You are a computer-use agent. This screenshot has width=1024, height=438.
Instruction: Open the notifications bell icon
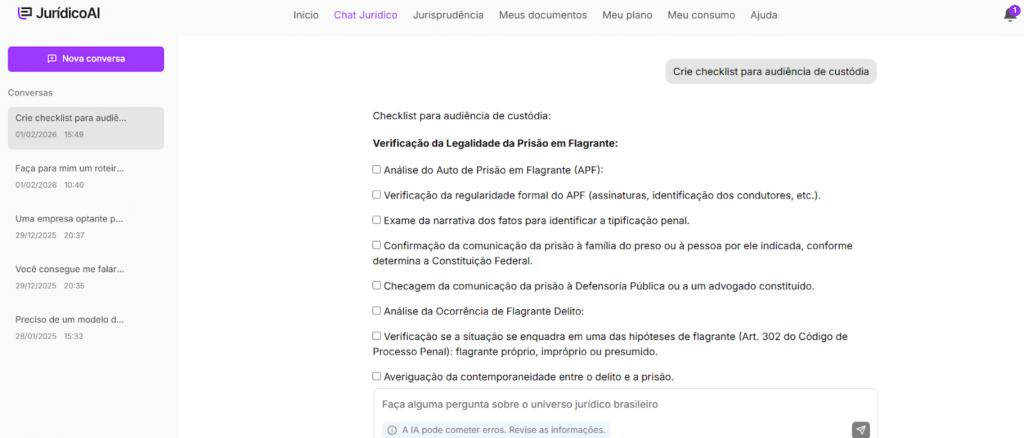click(x=1009, y=15)
